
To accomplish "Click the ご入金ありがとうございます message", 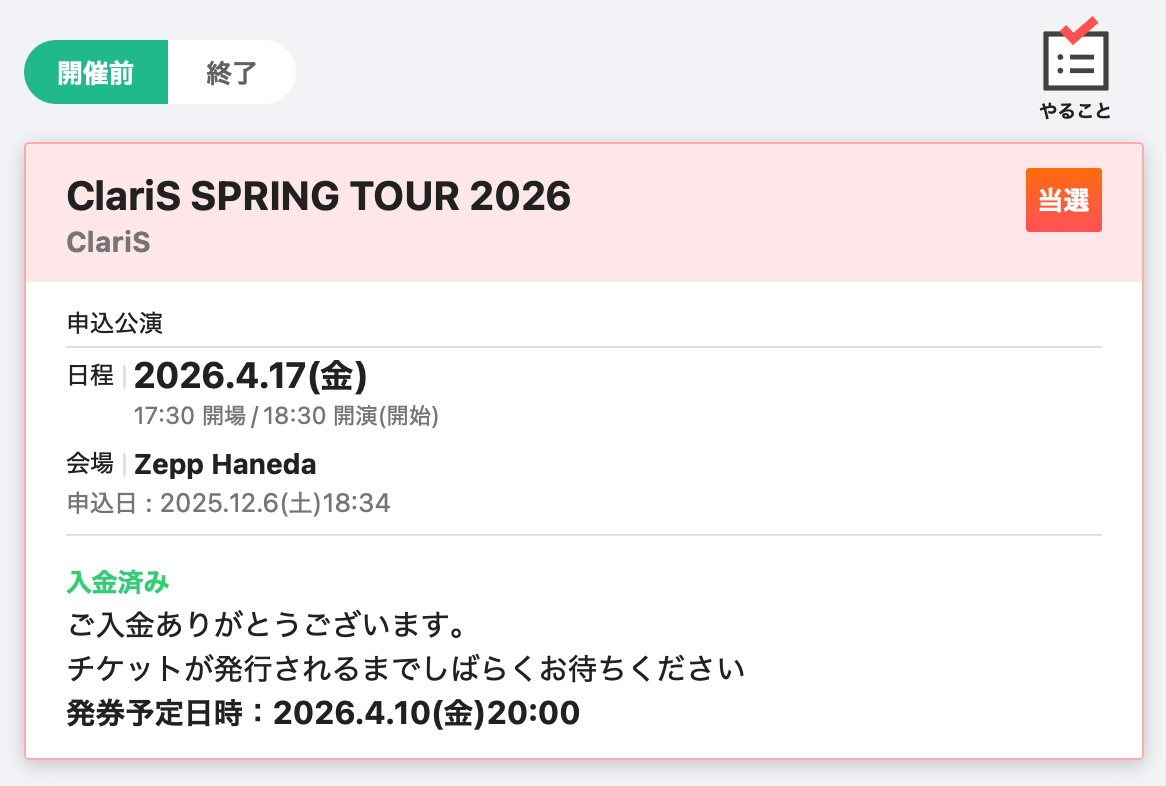I will pos(265,627).
